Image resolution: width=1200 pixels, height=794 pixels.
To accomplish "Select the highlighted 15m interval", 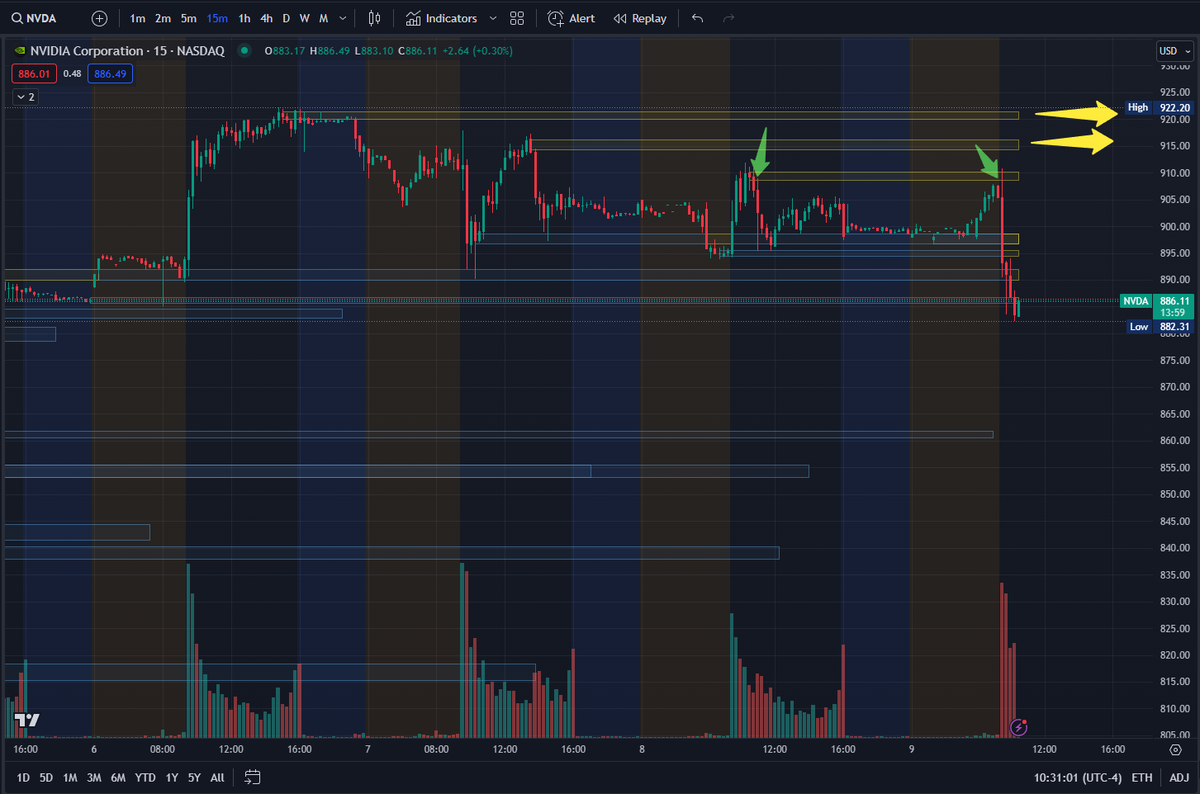I will tap(217, 18).
